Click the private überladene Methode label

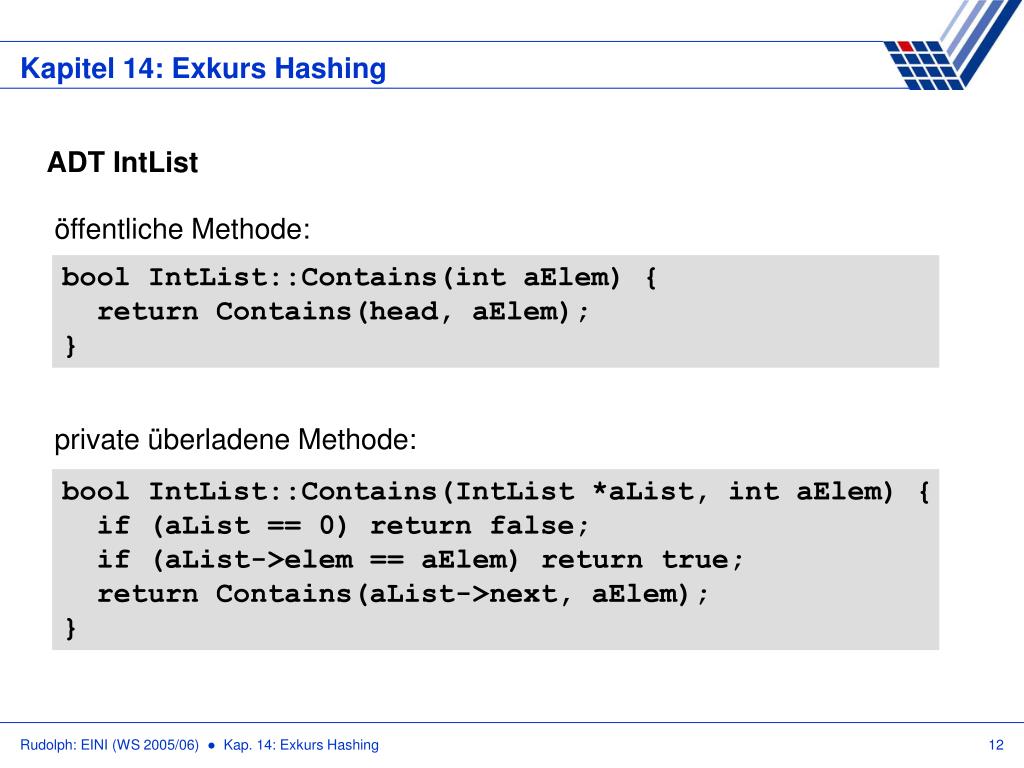tap(235, 440)
